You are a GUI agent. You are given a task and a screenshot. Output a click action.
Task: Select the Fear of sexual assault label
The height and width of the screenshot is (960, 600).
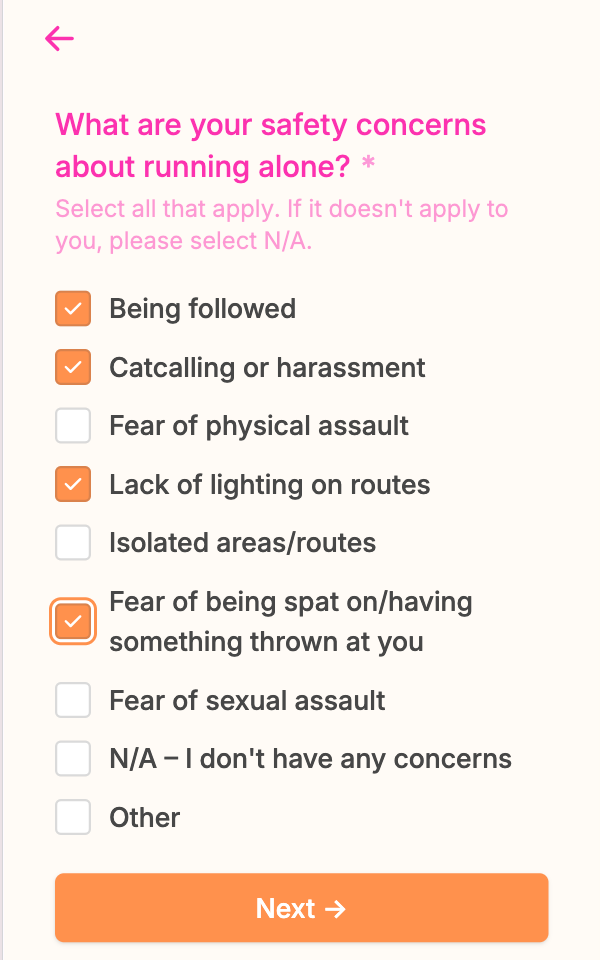[247, 700]
